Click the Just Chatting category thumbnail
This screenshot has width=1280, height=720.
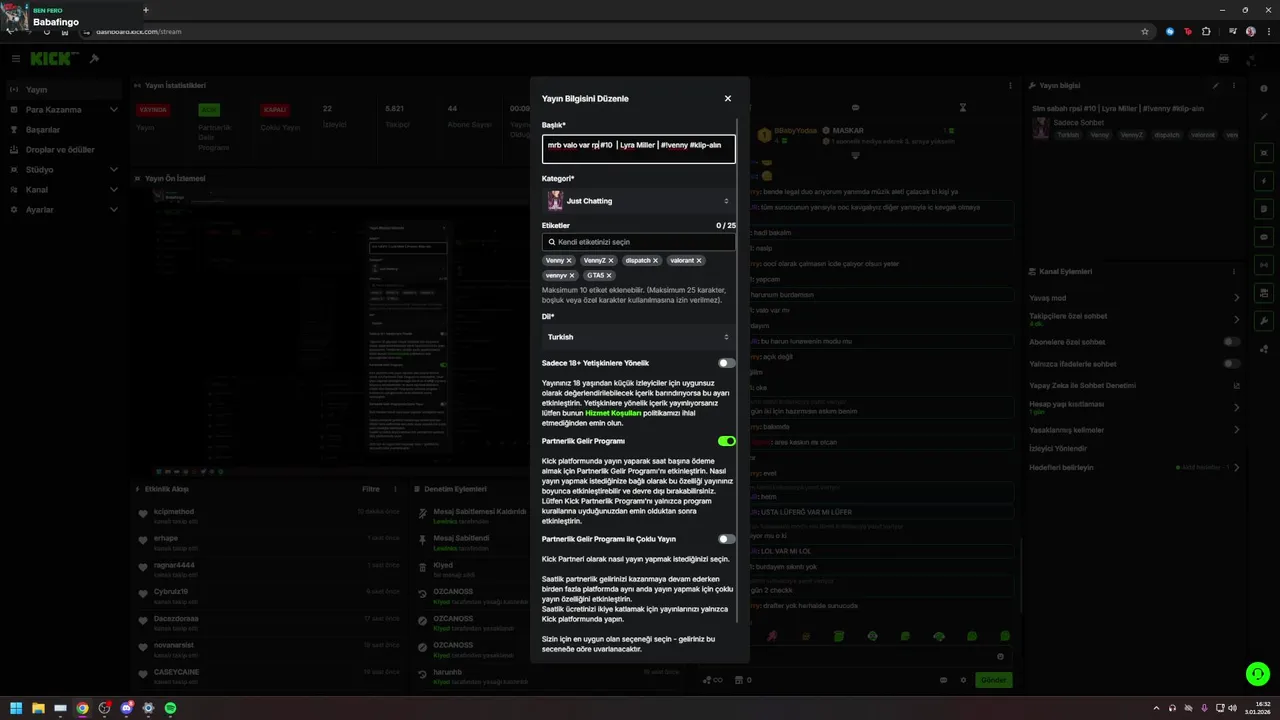(555, 201)
